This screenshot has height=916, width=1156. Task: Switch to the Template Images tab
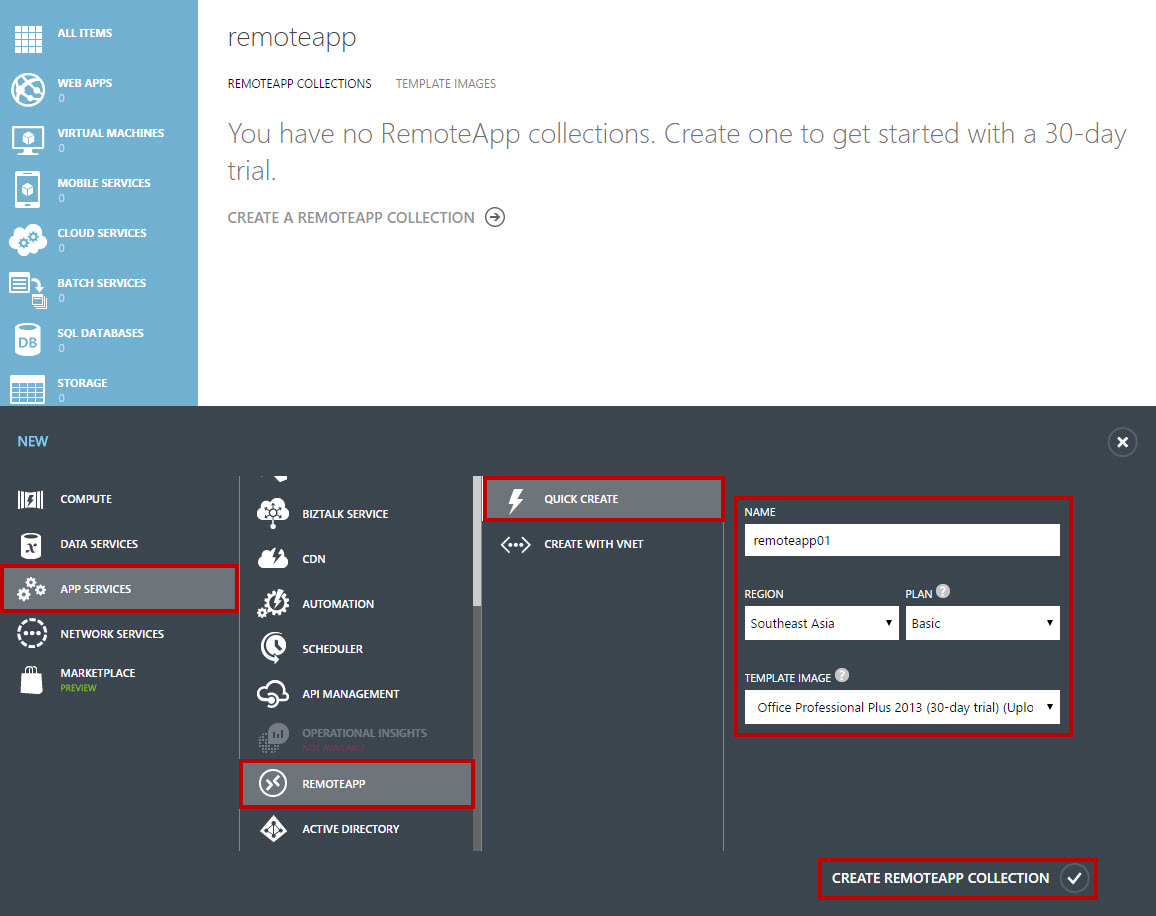(445, 83)
